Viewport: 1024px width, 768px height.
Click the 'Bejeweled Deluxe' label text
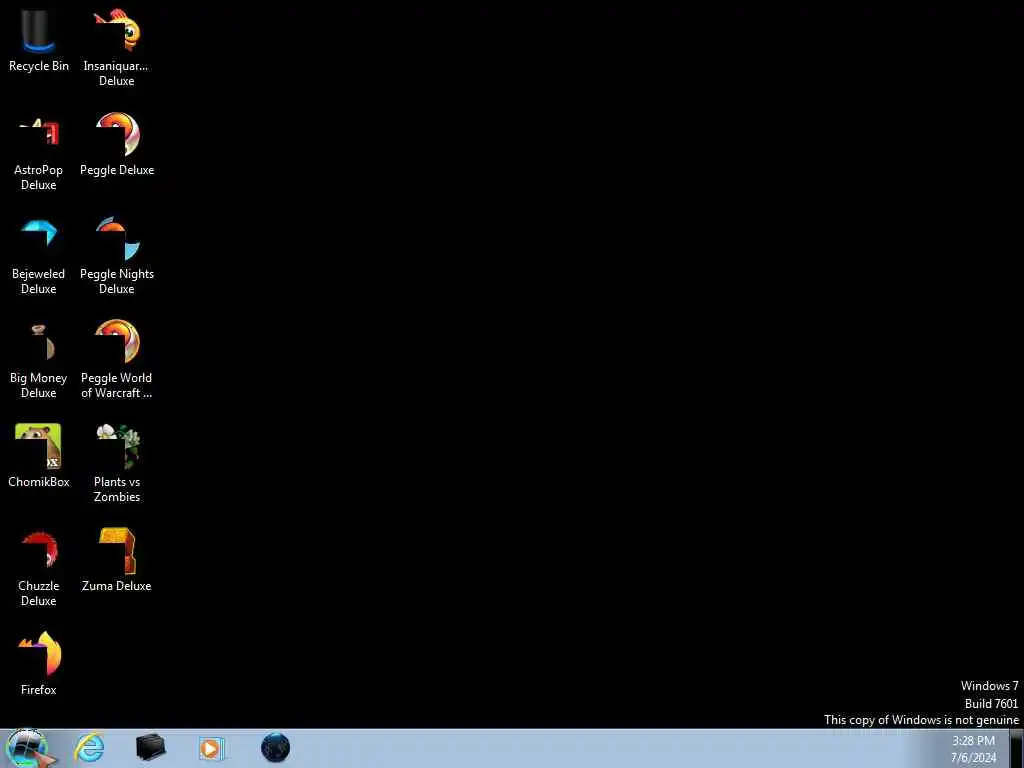coord(39,281)
